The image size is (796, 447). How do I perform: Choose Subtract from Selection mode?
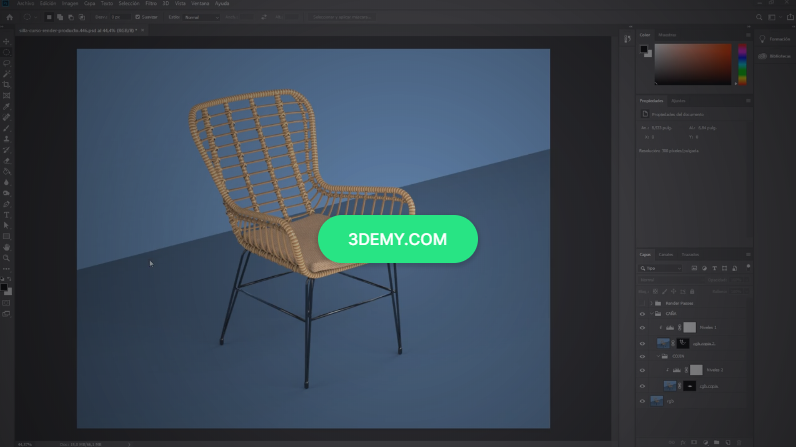click(71, 17)
